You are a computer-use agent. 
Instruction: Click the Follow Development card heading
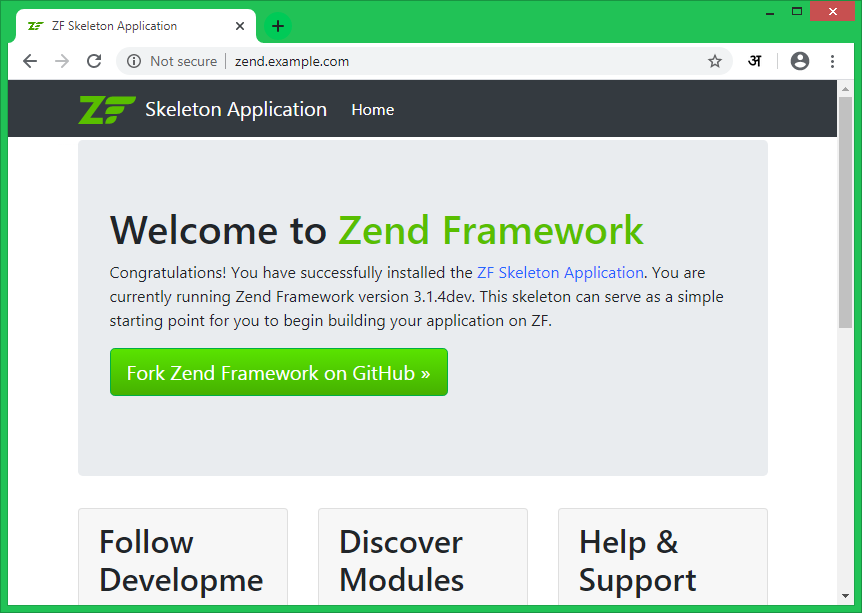(181, 561)
